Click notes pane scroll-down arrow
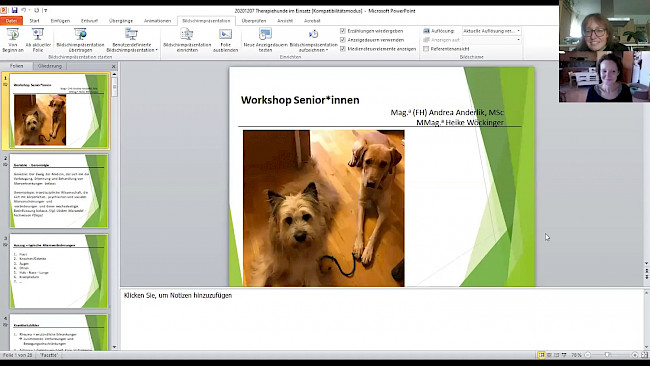The image size is (650, 366). pos(646,347)
